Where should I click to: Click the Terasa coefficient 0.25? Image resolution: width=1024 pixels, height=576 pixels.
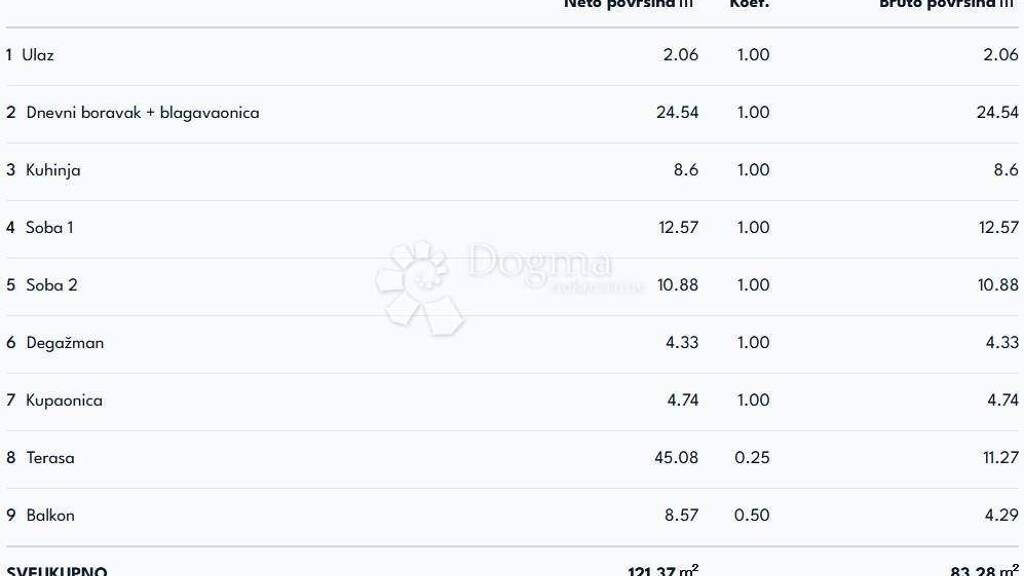(753, 458)
